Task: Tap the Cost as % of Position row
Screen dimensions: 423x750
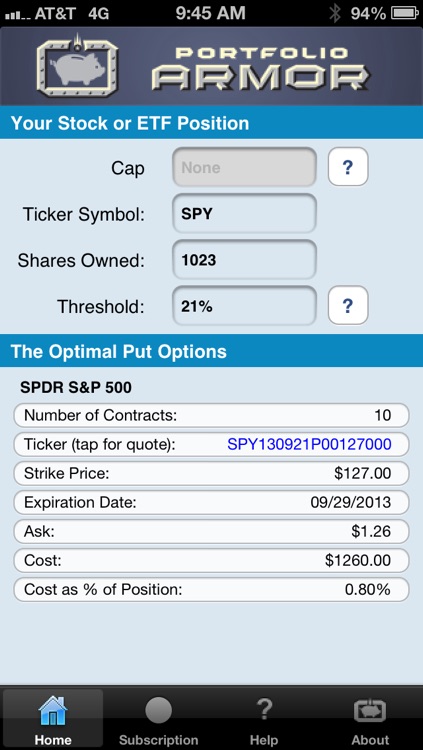Action: point(211,590)
